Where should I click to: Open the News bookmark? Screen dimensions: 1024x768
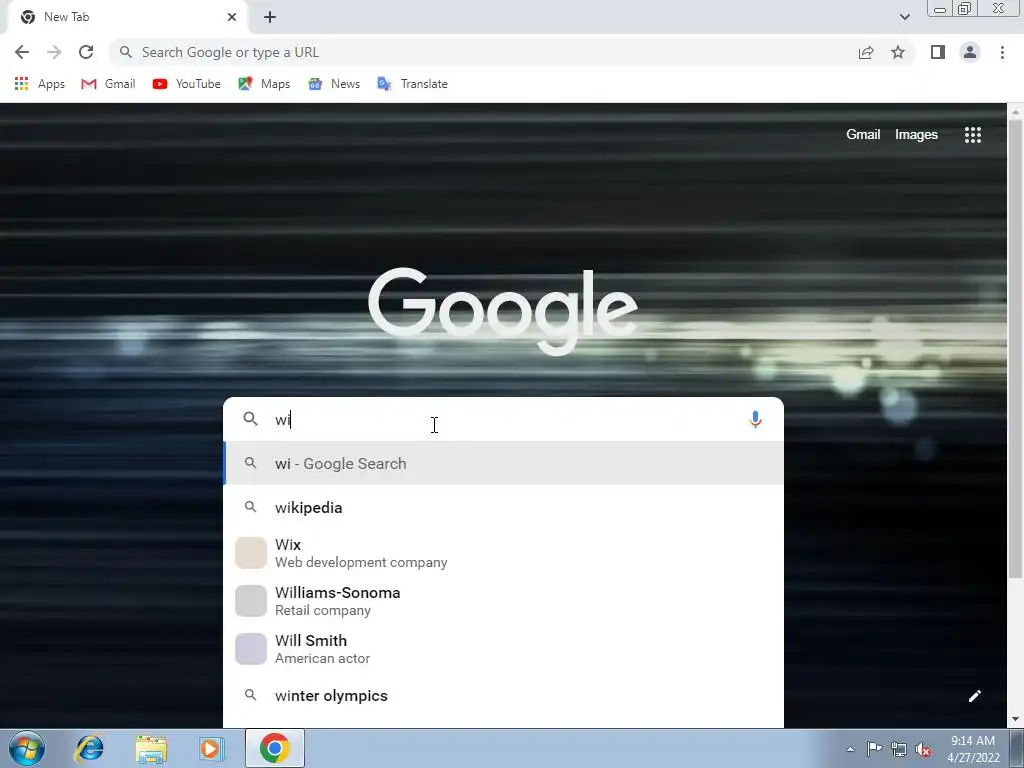click(334, 84)
